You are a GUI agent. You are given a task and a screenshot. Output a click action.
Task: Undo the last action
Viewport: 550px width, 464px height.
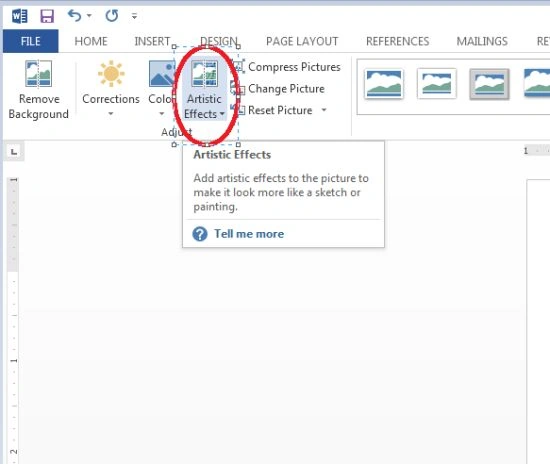74,16
